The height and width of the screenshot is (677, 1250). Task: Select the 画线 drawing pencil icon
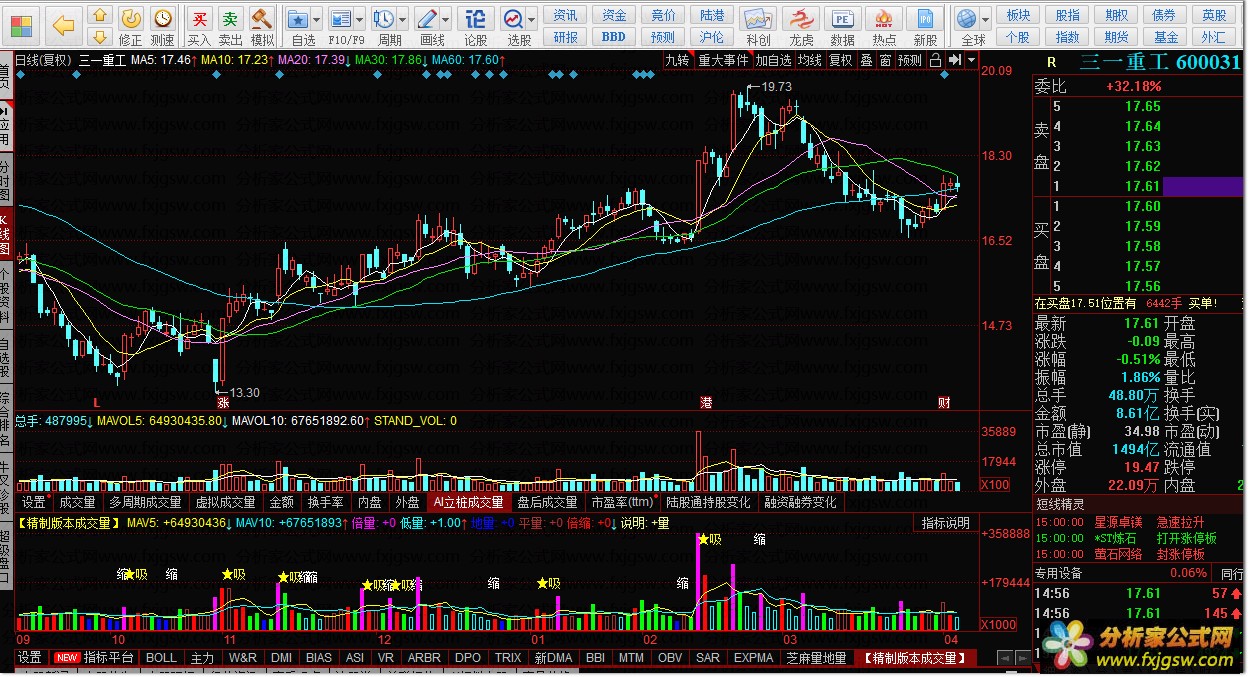point(427,18)
